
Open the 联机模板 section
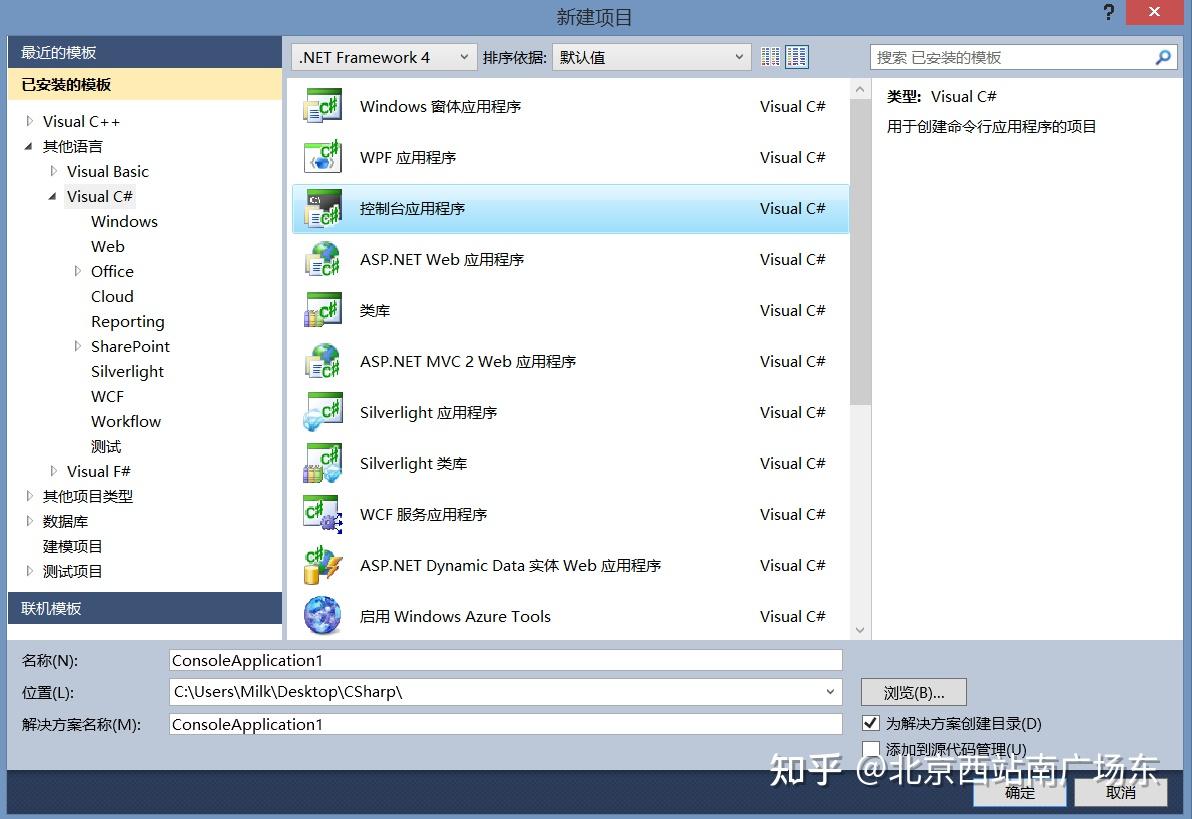coord(144,608)
